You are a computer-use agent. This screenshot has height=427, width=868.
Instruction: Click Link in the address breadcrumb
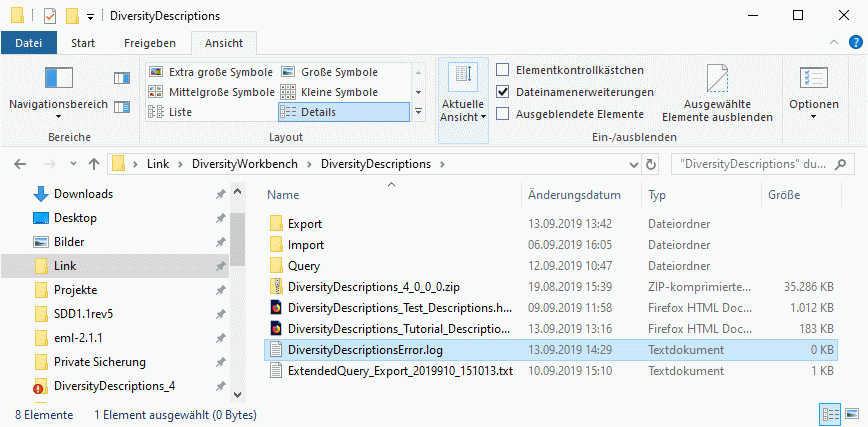(x=158, y=164)
